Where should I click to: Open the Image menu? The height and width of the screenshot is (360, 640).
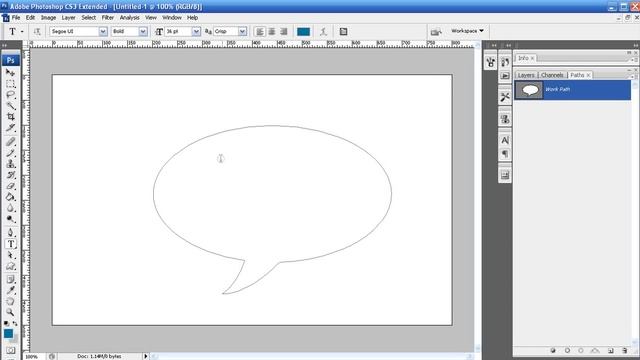[48, 18]
